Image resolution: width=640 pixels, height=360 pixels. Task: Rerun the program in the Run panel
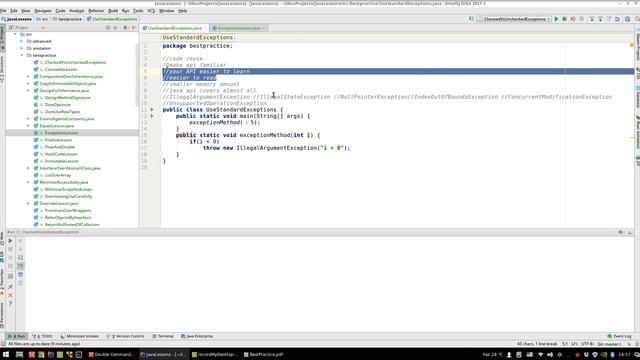click(x=11, y=241)
